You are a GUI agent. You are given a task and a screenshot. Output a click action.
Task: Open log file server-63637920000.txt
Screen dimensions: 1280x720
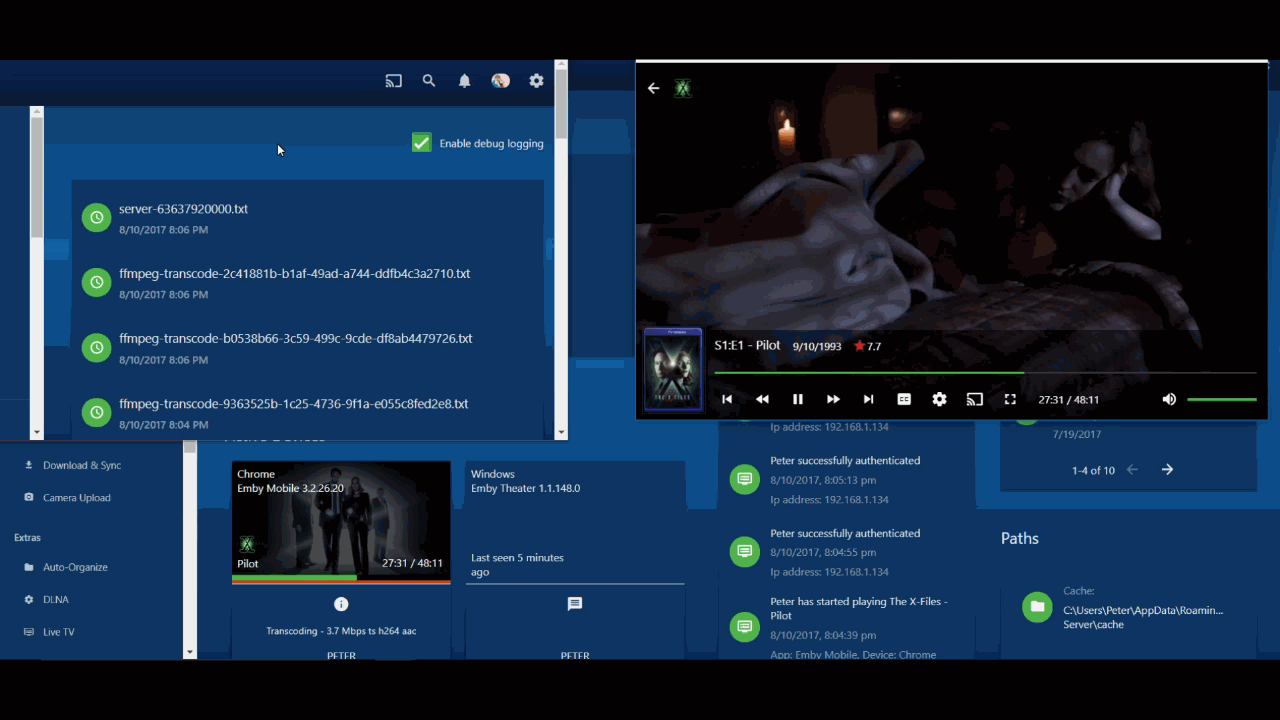(184, 208)
